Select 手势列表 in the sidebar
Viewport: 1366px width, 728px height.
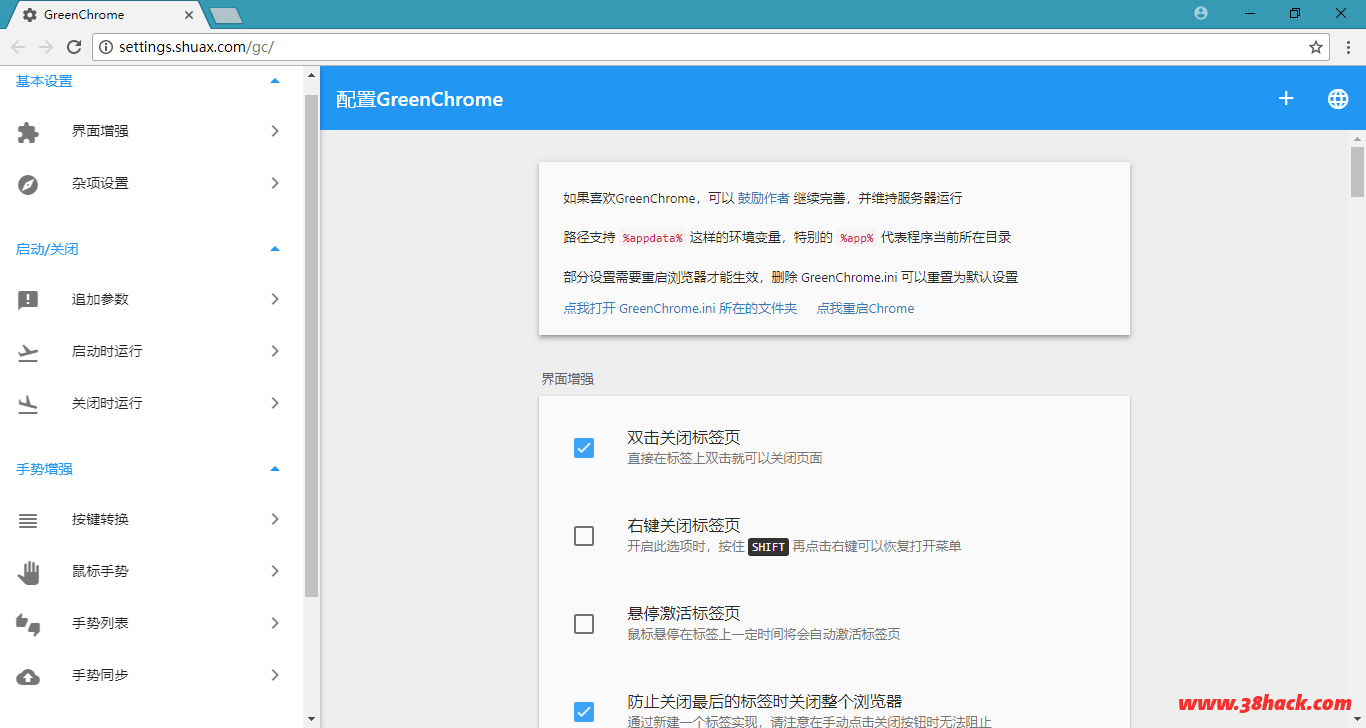point(150,623)
